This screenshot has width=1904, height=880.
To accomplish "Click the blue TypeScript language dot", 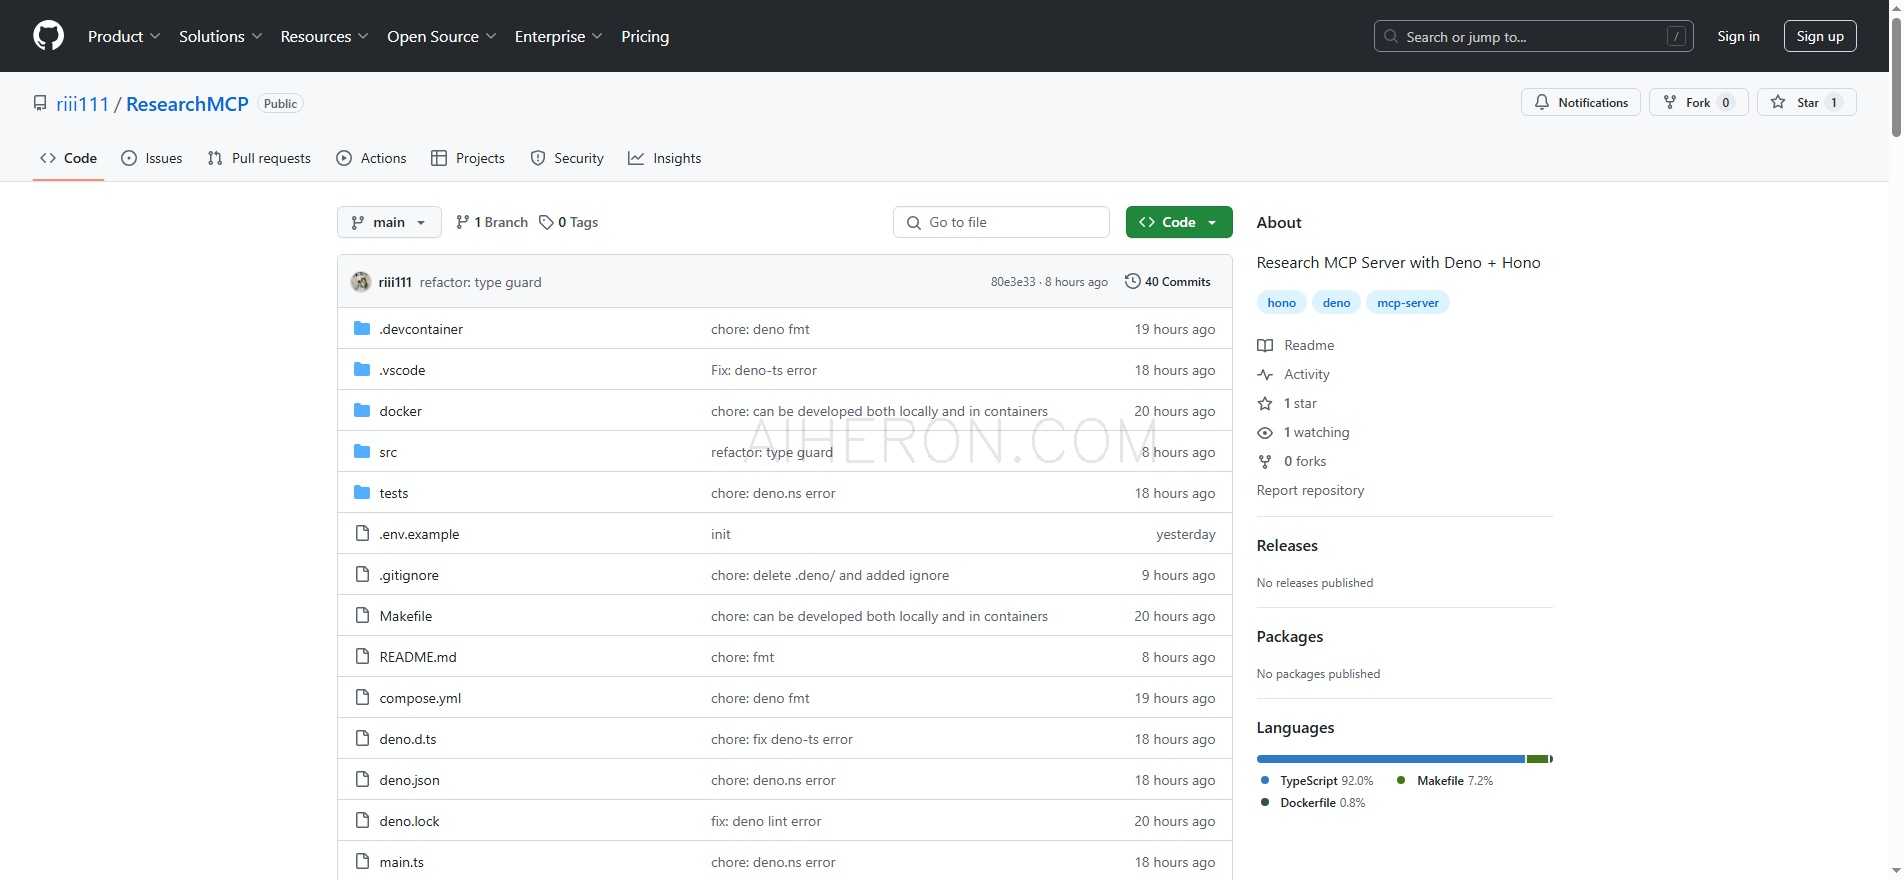I will [1265, 780].
